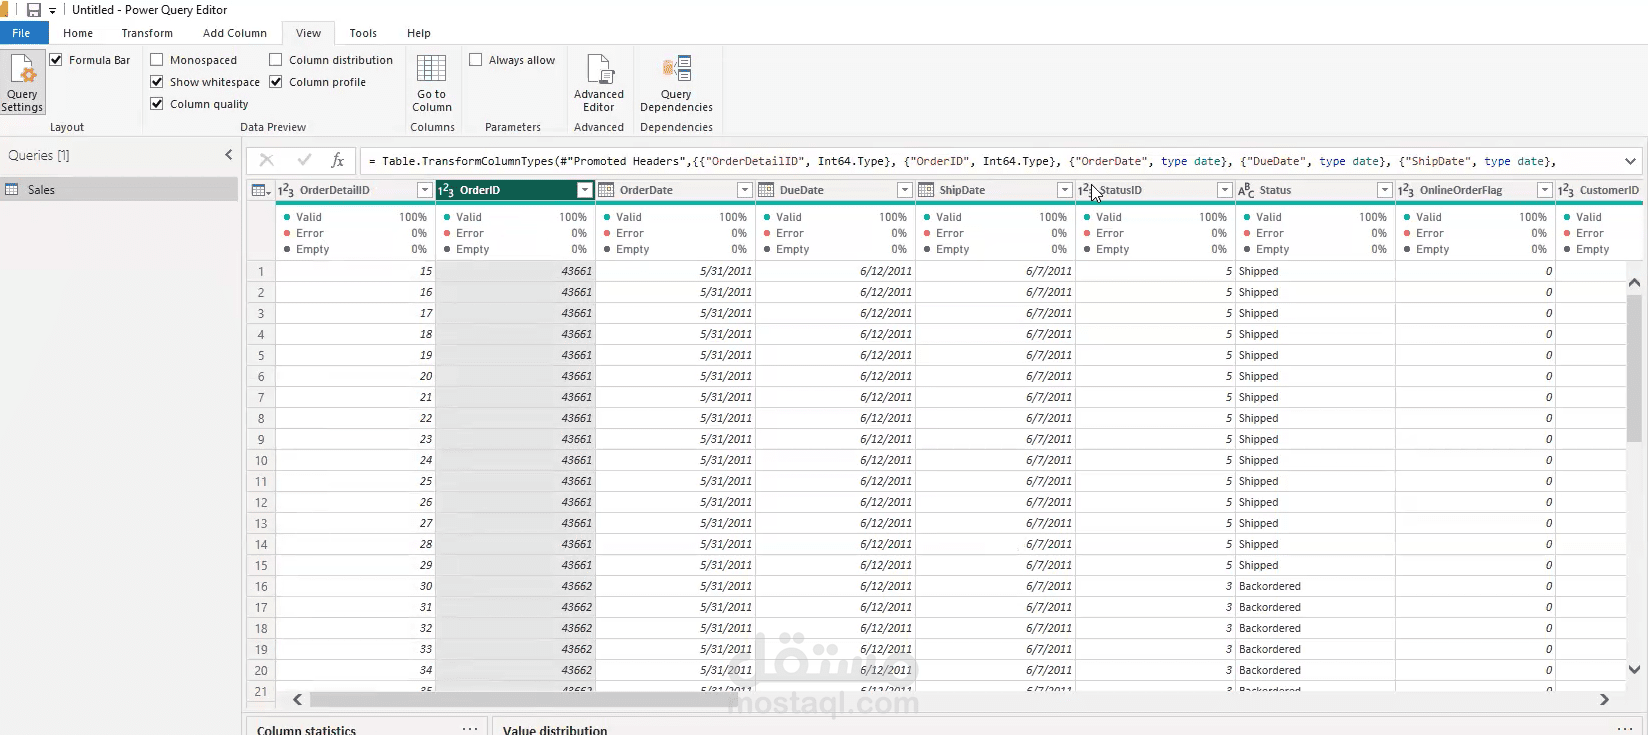Click horizontal scrollbar thumb
The height and width of the screenshot is (735, 1648).
524,700
